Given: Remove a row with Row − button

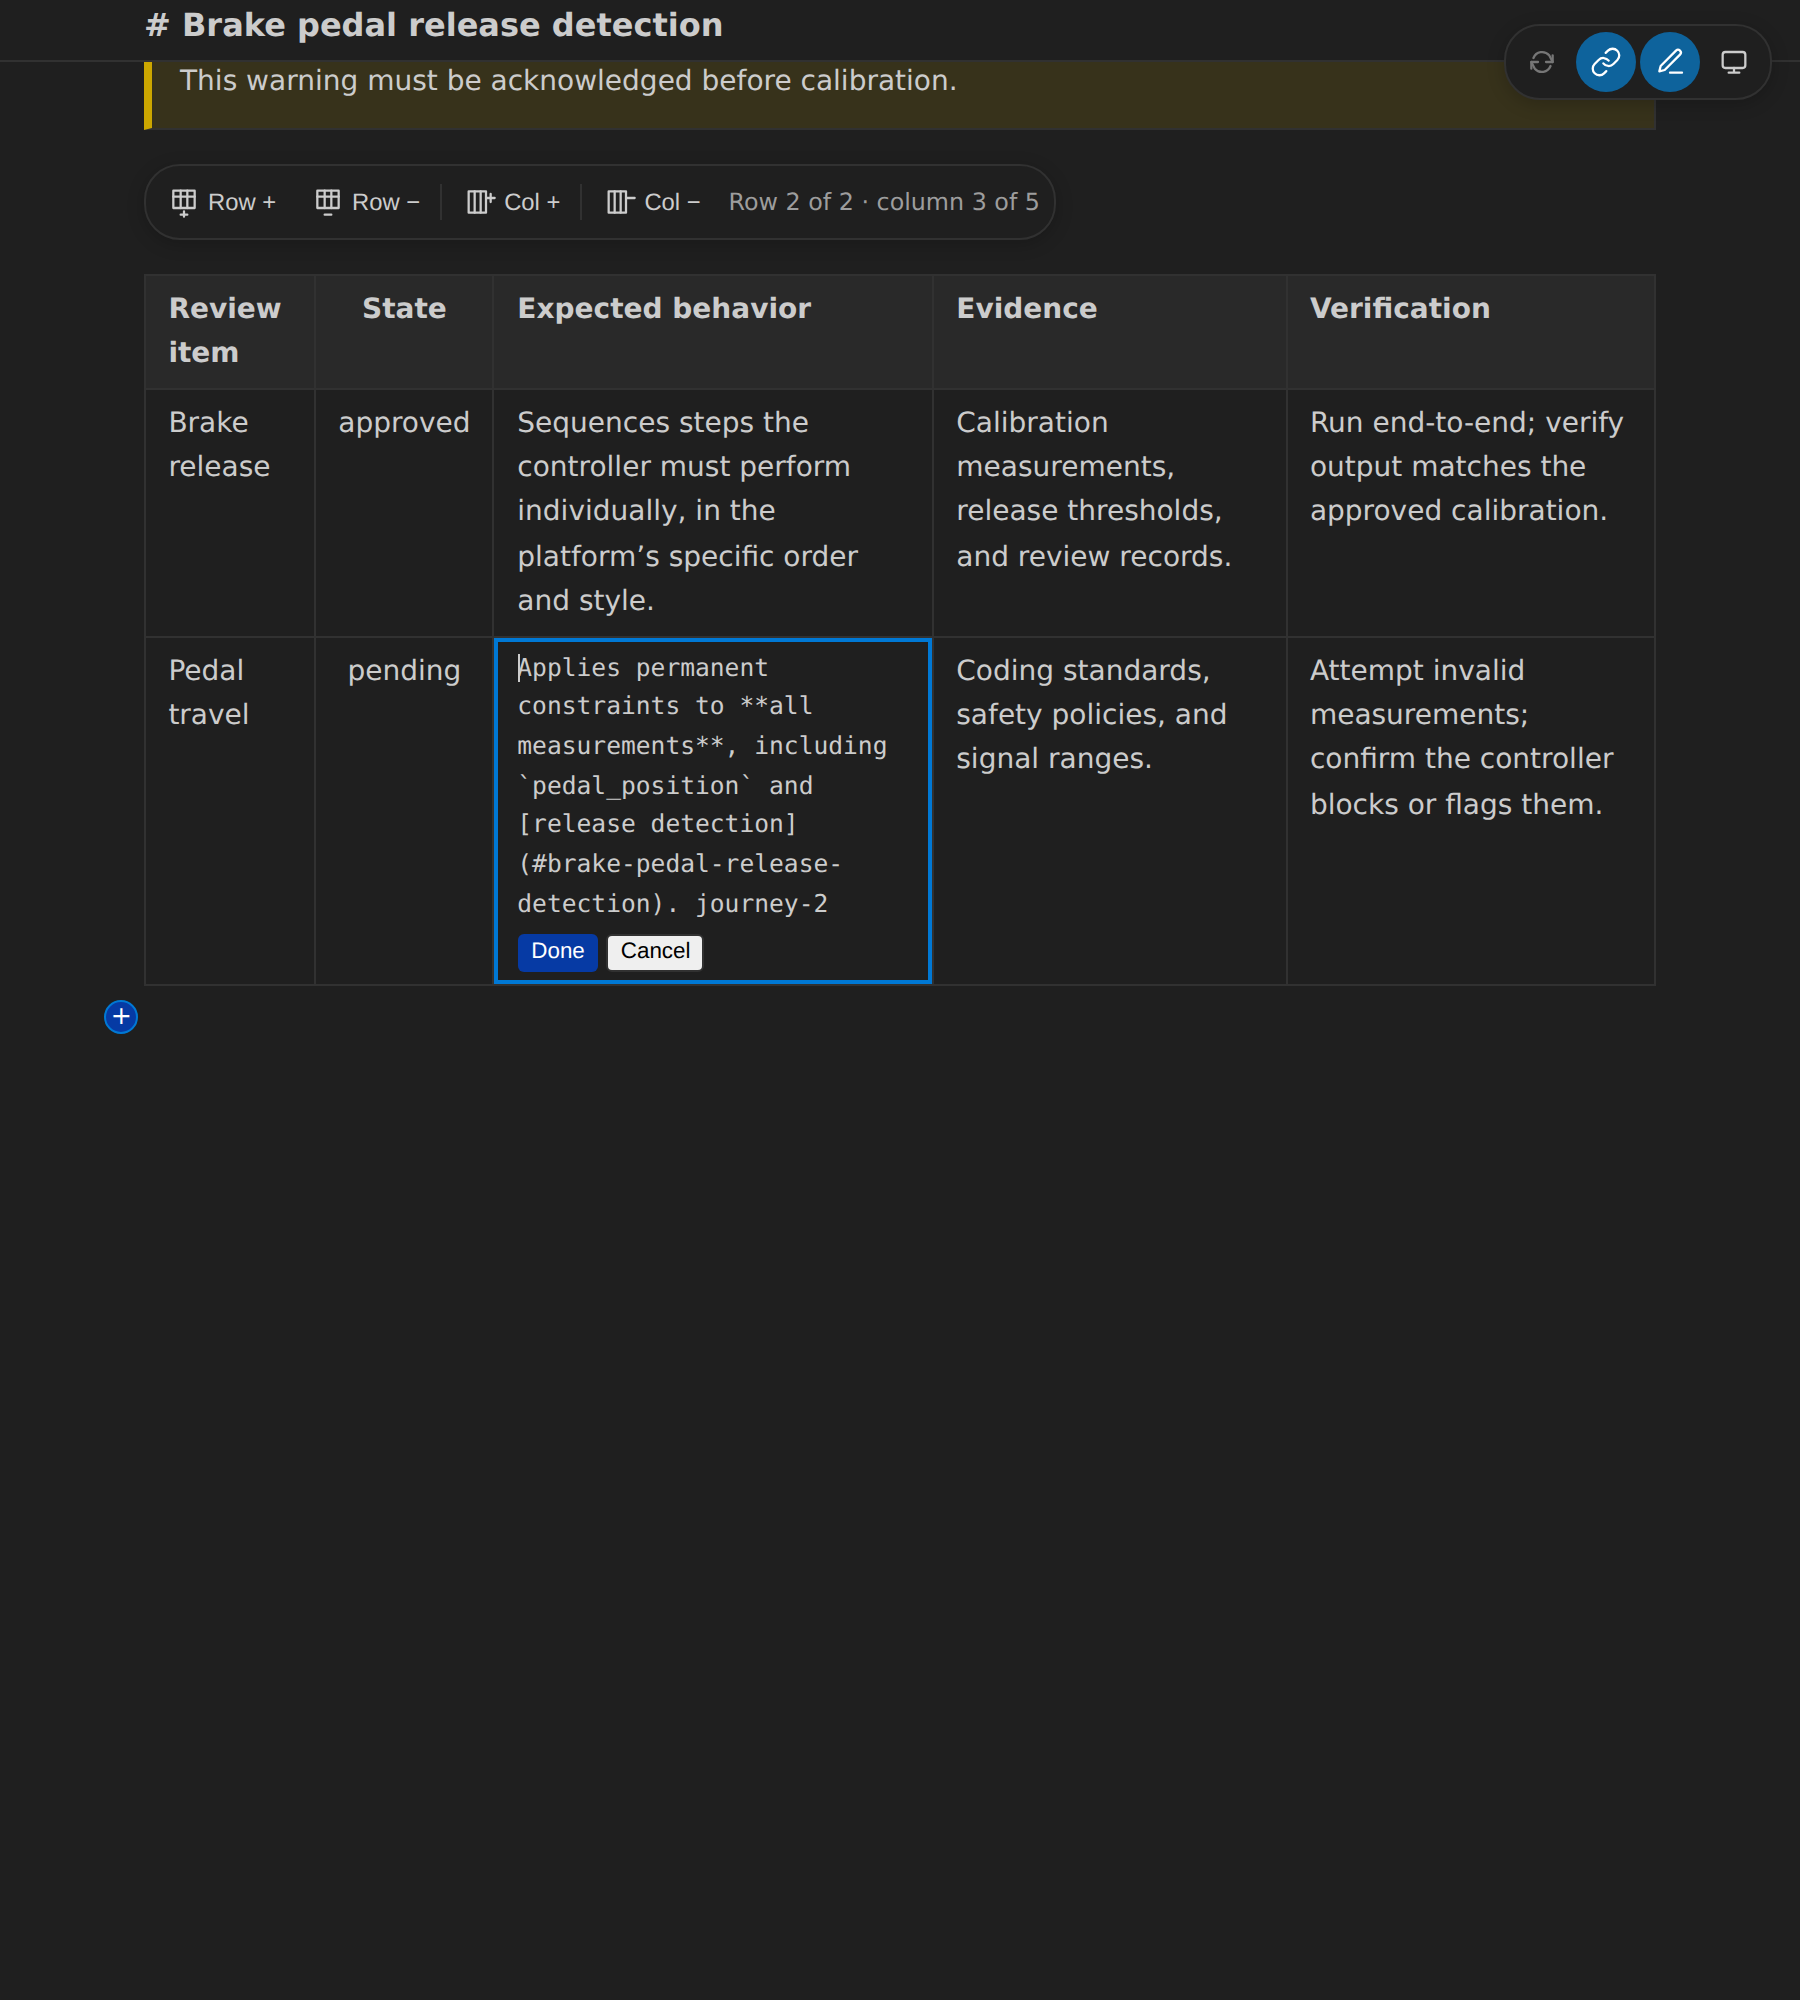Looking at the screenshot, I should (368, 202).
